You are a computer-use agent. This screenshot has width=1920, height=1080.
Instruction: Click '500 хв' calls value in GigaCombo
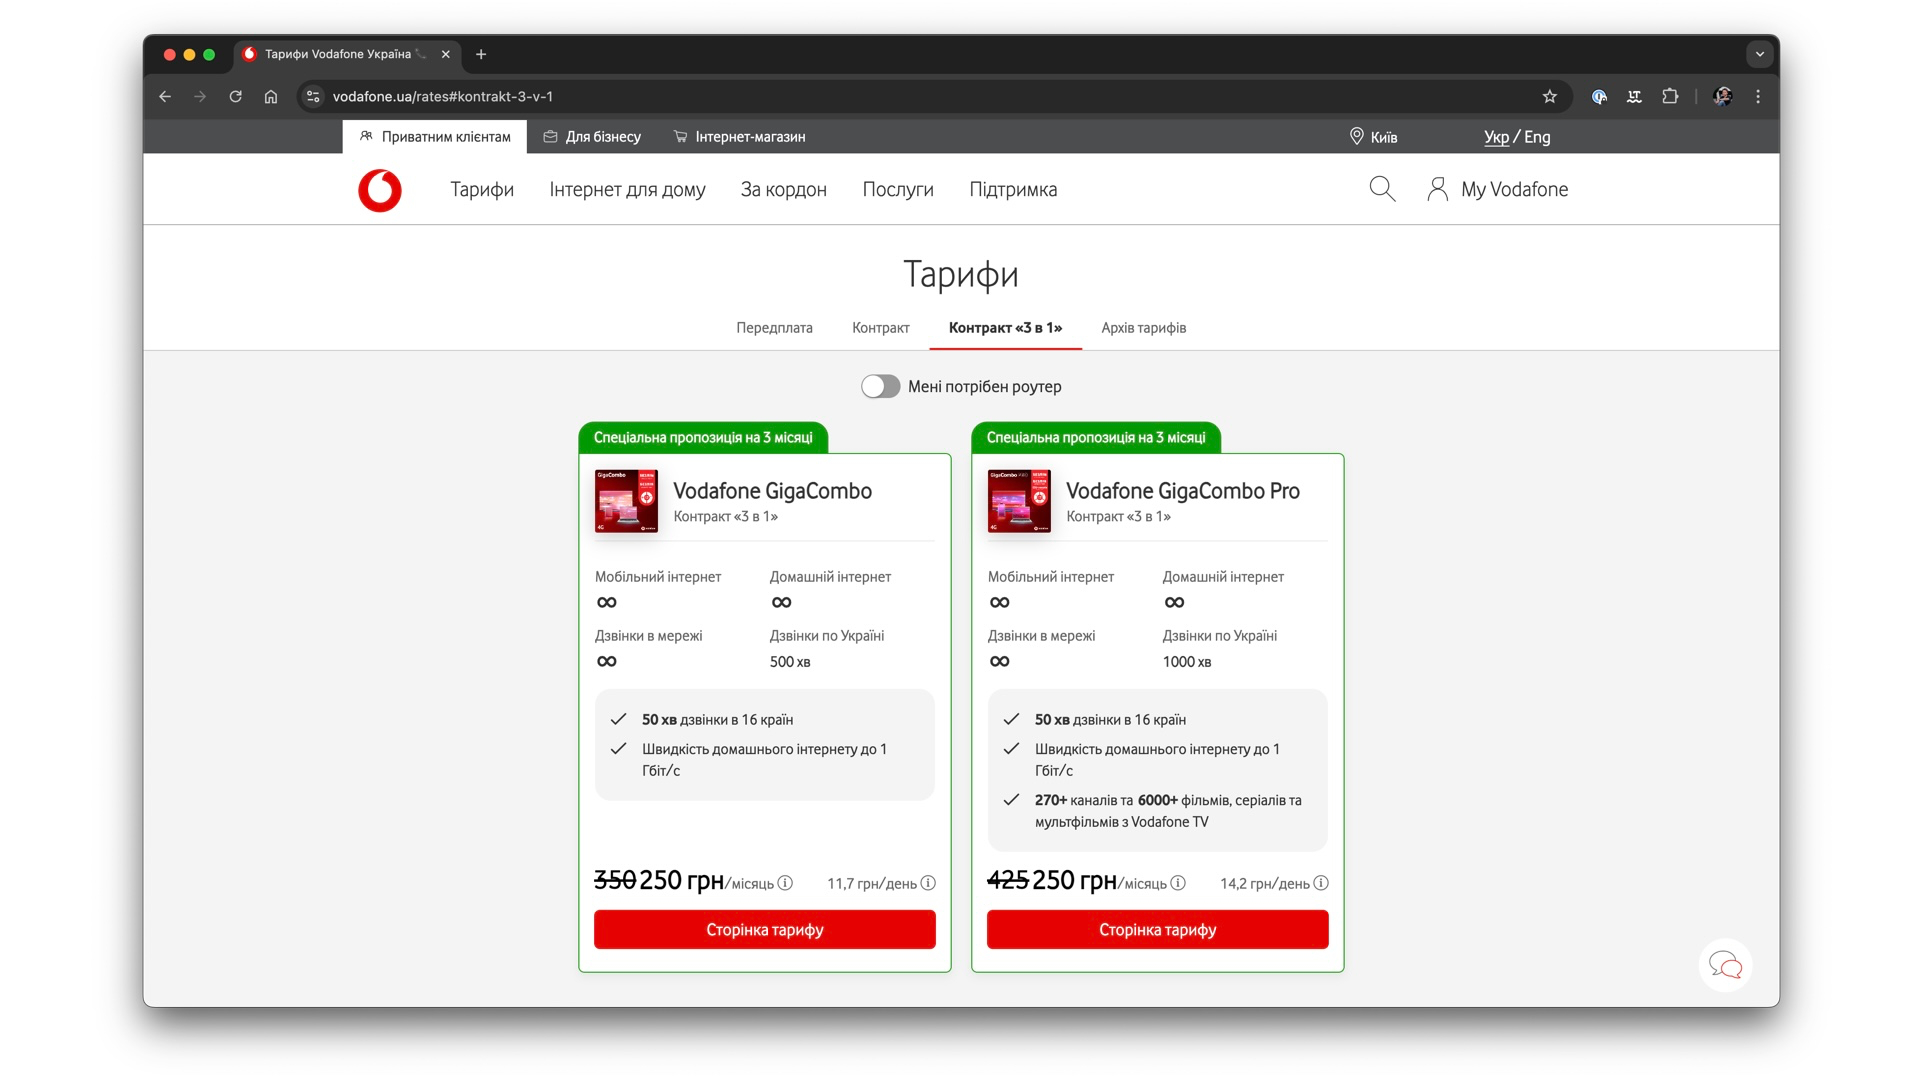[790, 662]
